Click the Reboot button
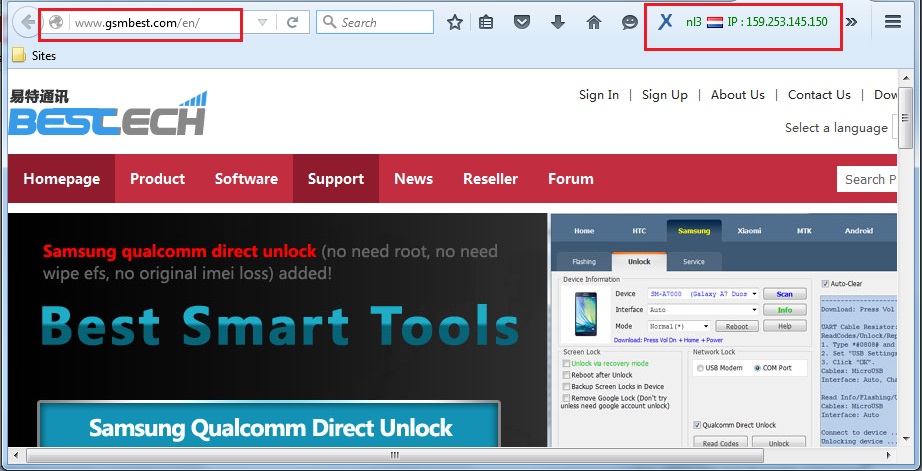Image resolution: width=922 pixels, height=471 pixels. click(737, 326)
